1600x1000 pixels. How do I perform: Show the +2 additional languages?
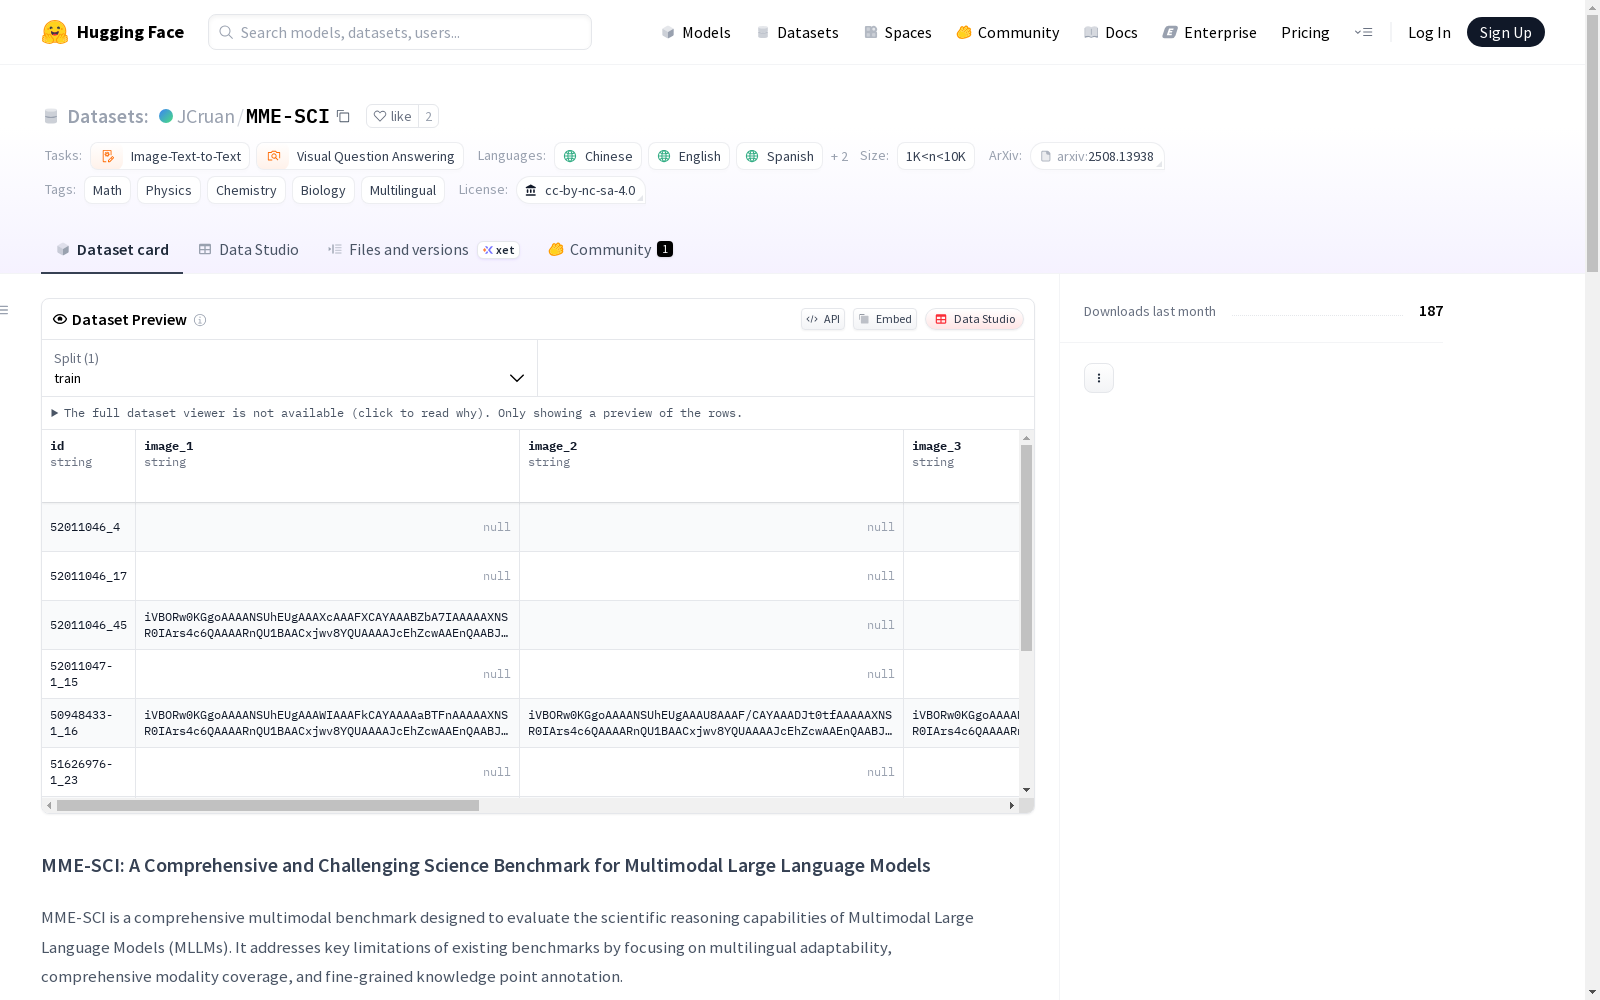(839, 156)
